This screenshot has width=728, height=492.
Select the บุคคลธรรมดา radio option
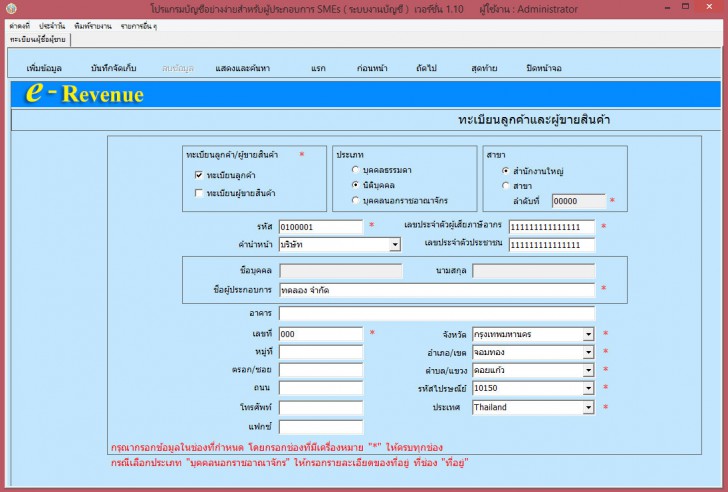tap(355, 170)
